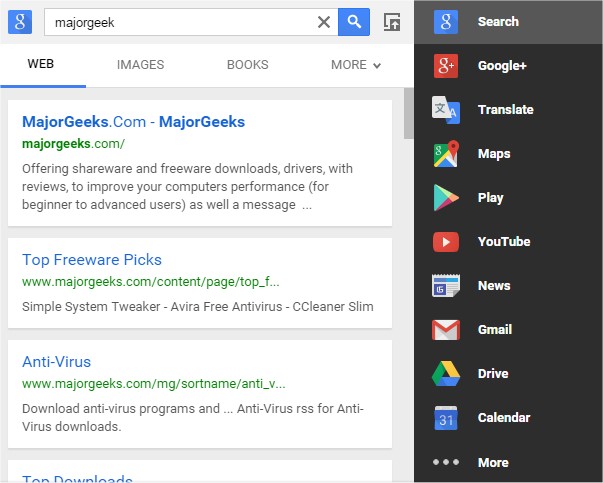Click the Google News icon
The width and height of the screenshot is (603, 483).
[446, 286]
